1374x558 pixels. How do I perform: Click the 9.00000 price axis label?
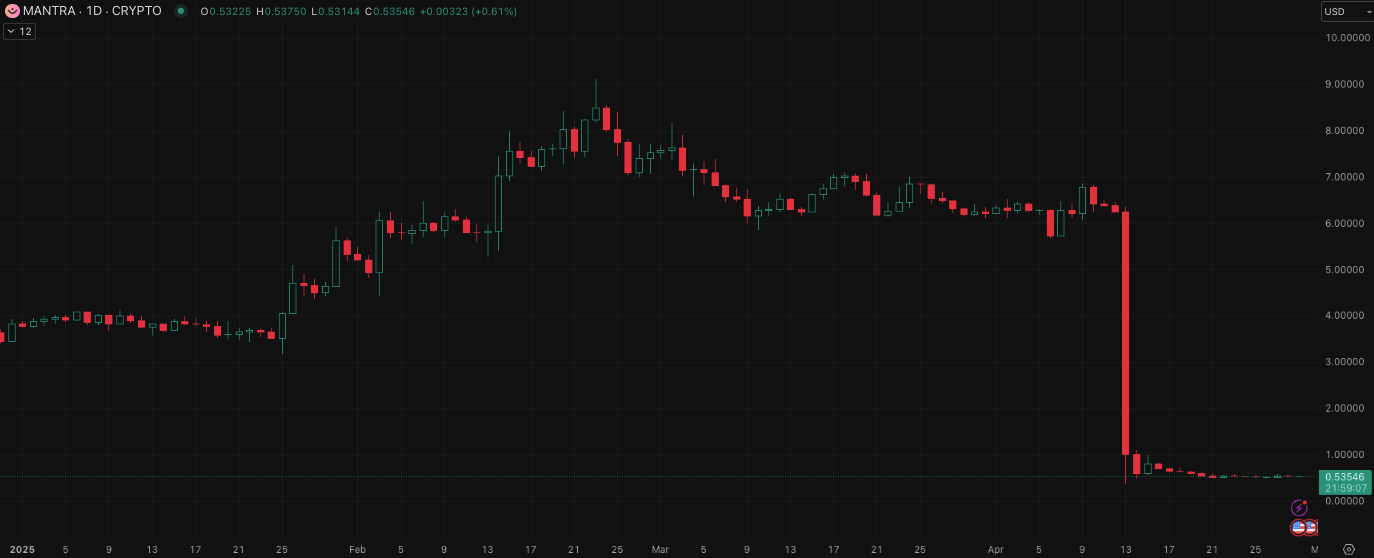(x=1345, y=84)
